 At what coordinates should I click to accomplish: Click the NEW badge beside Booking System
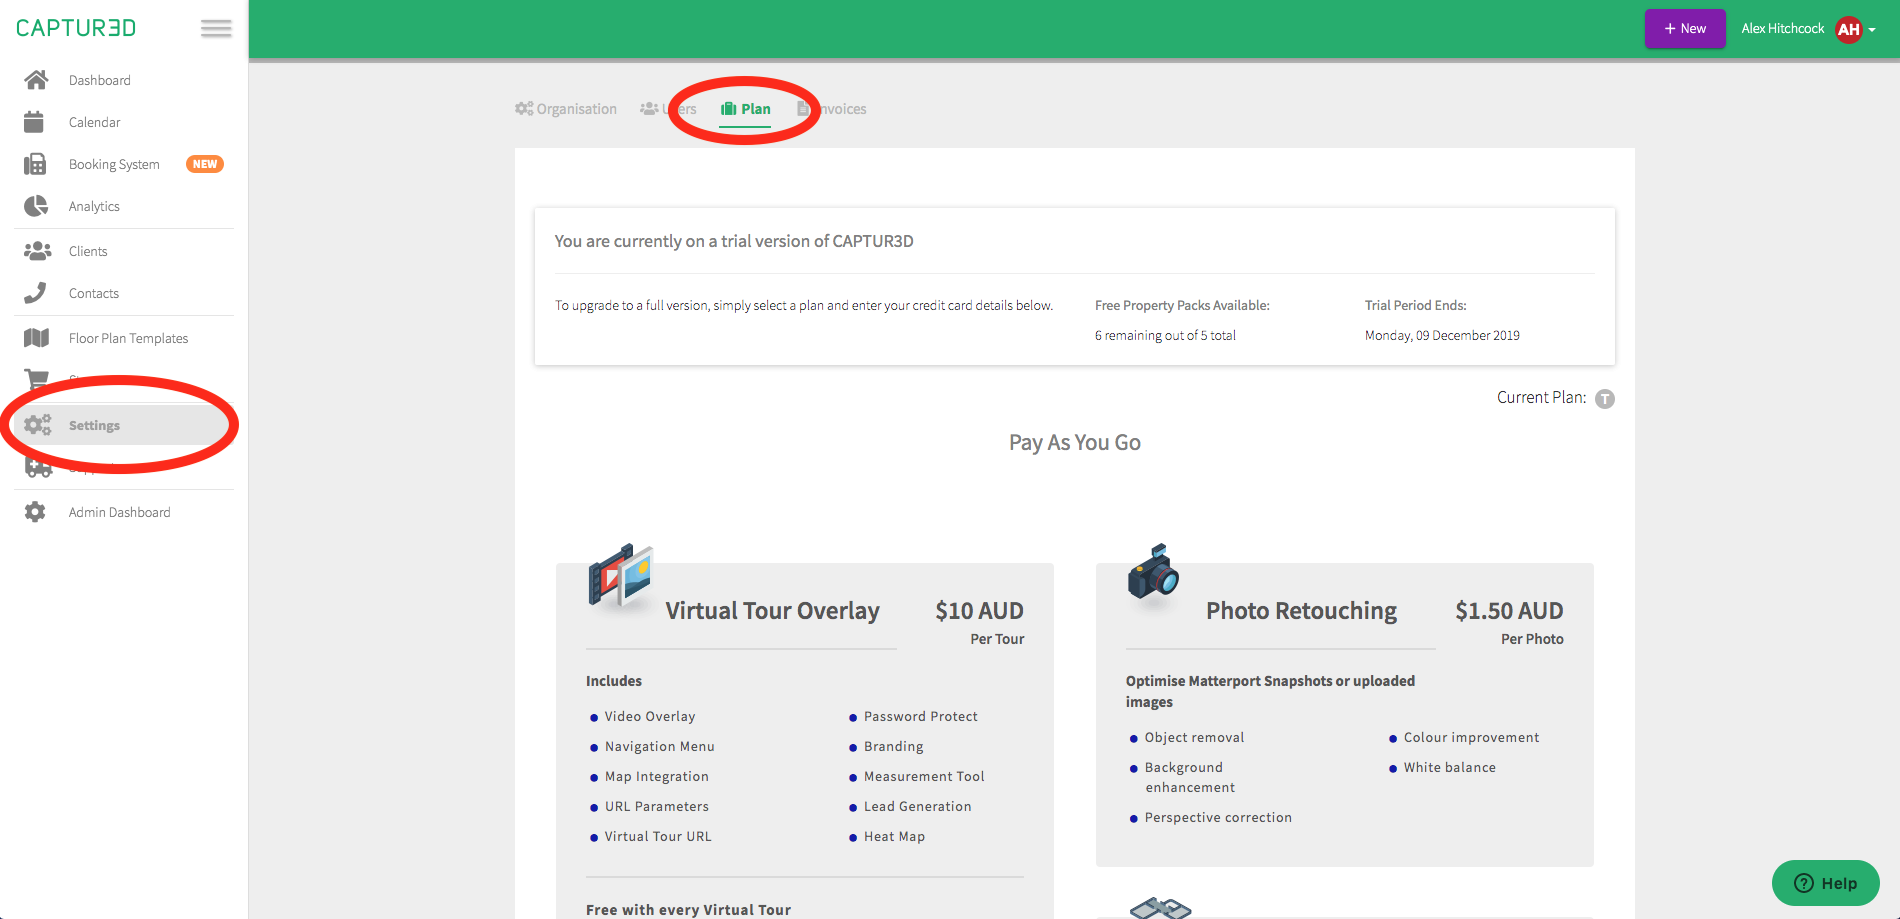(x=205, y=164)
